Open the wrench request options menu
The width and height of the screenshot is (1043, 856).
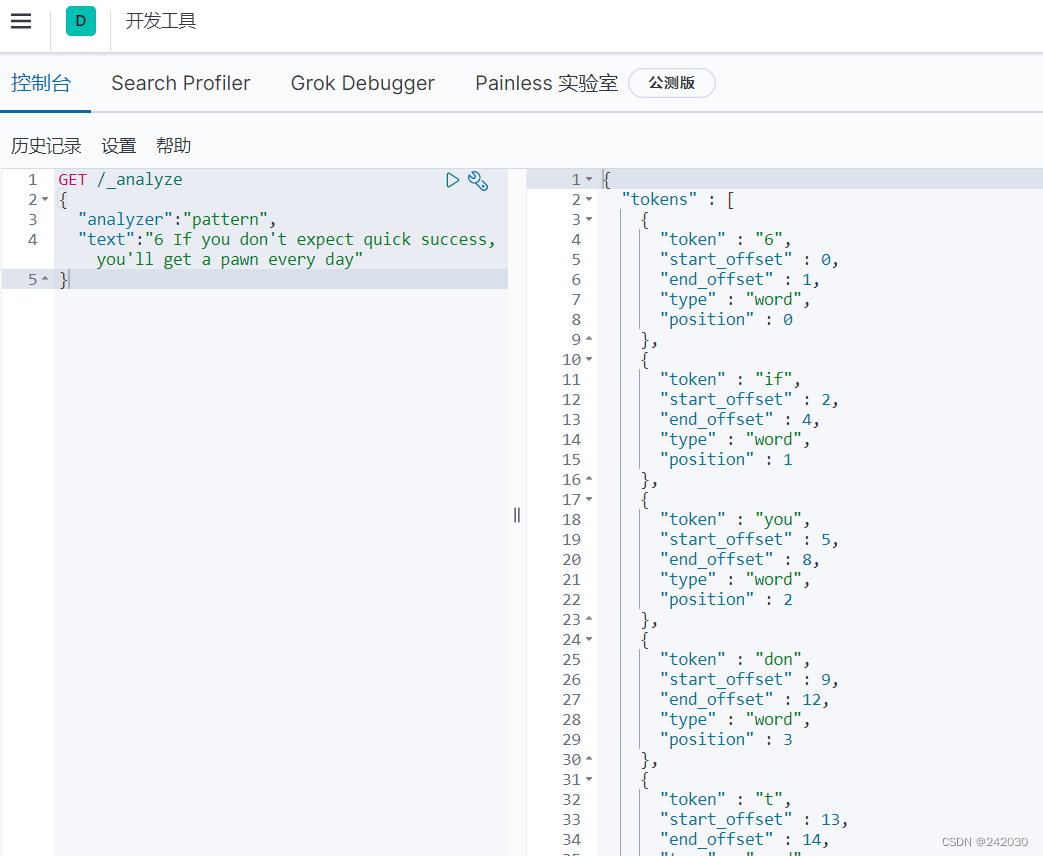point(478,180)
